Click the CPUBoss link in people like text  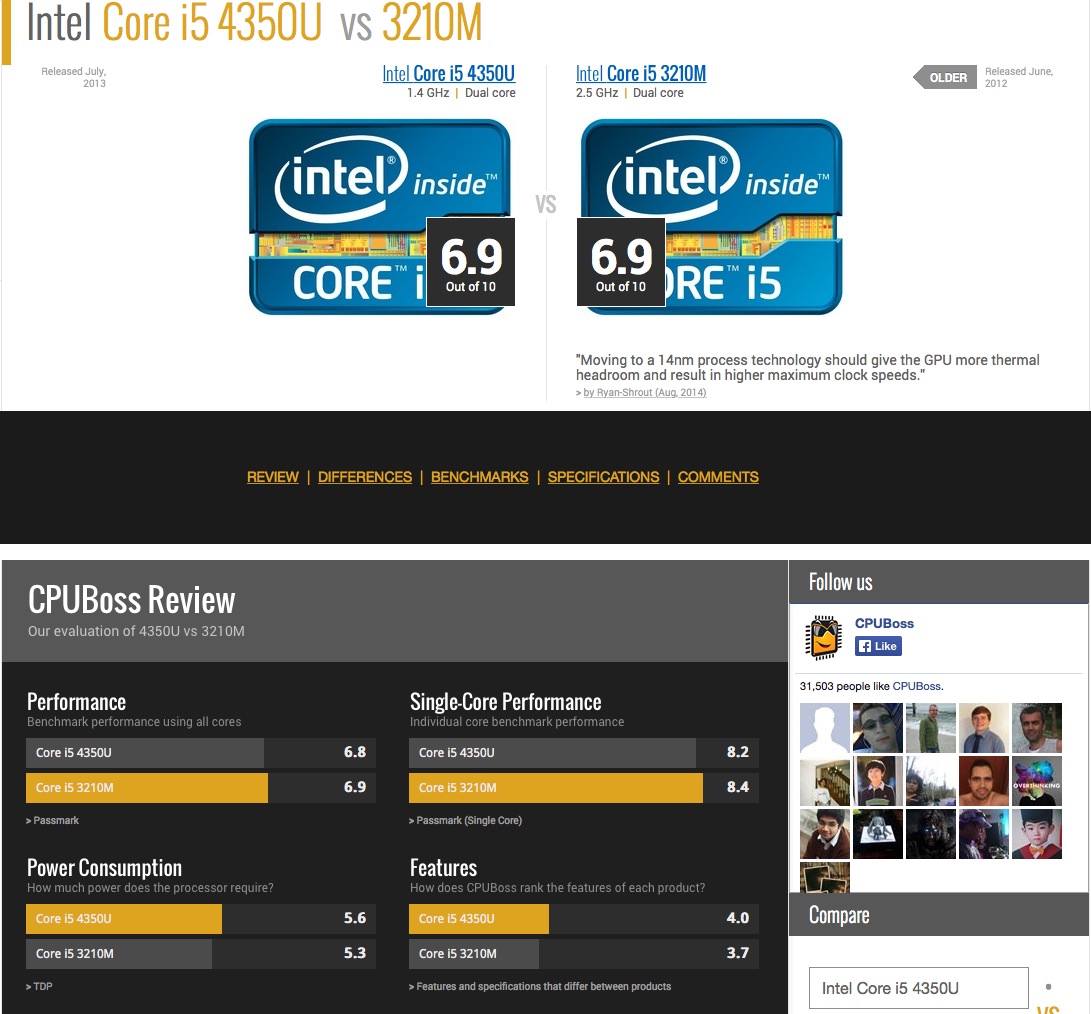916,686
